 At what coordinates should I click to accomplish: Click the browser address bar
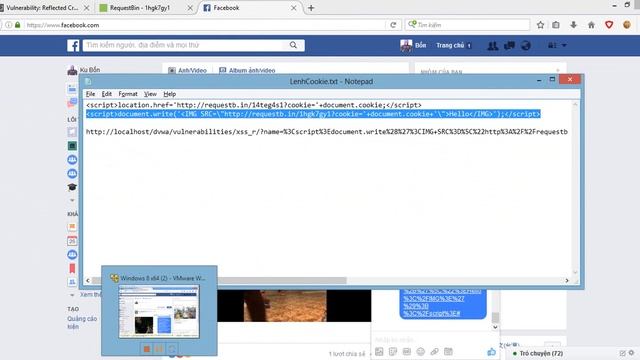[x=204, y=25]
